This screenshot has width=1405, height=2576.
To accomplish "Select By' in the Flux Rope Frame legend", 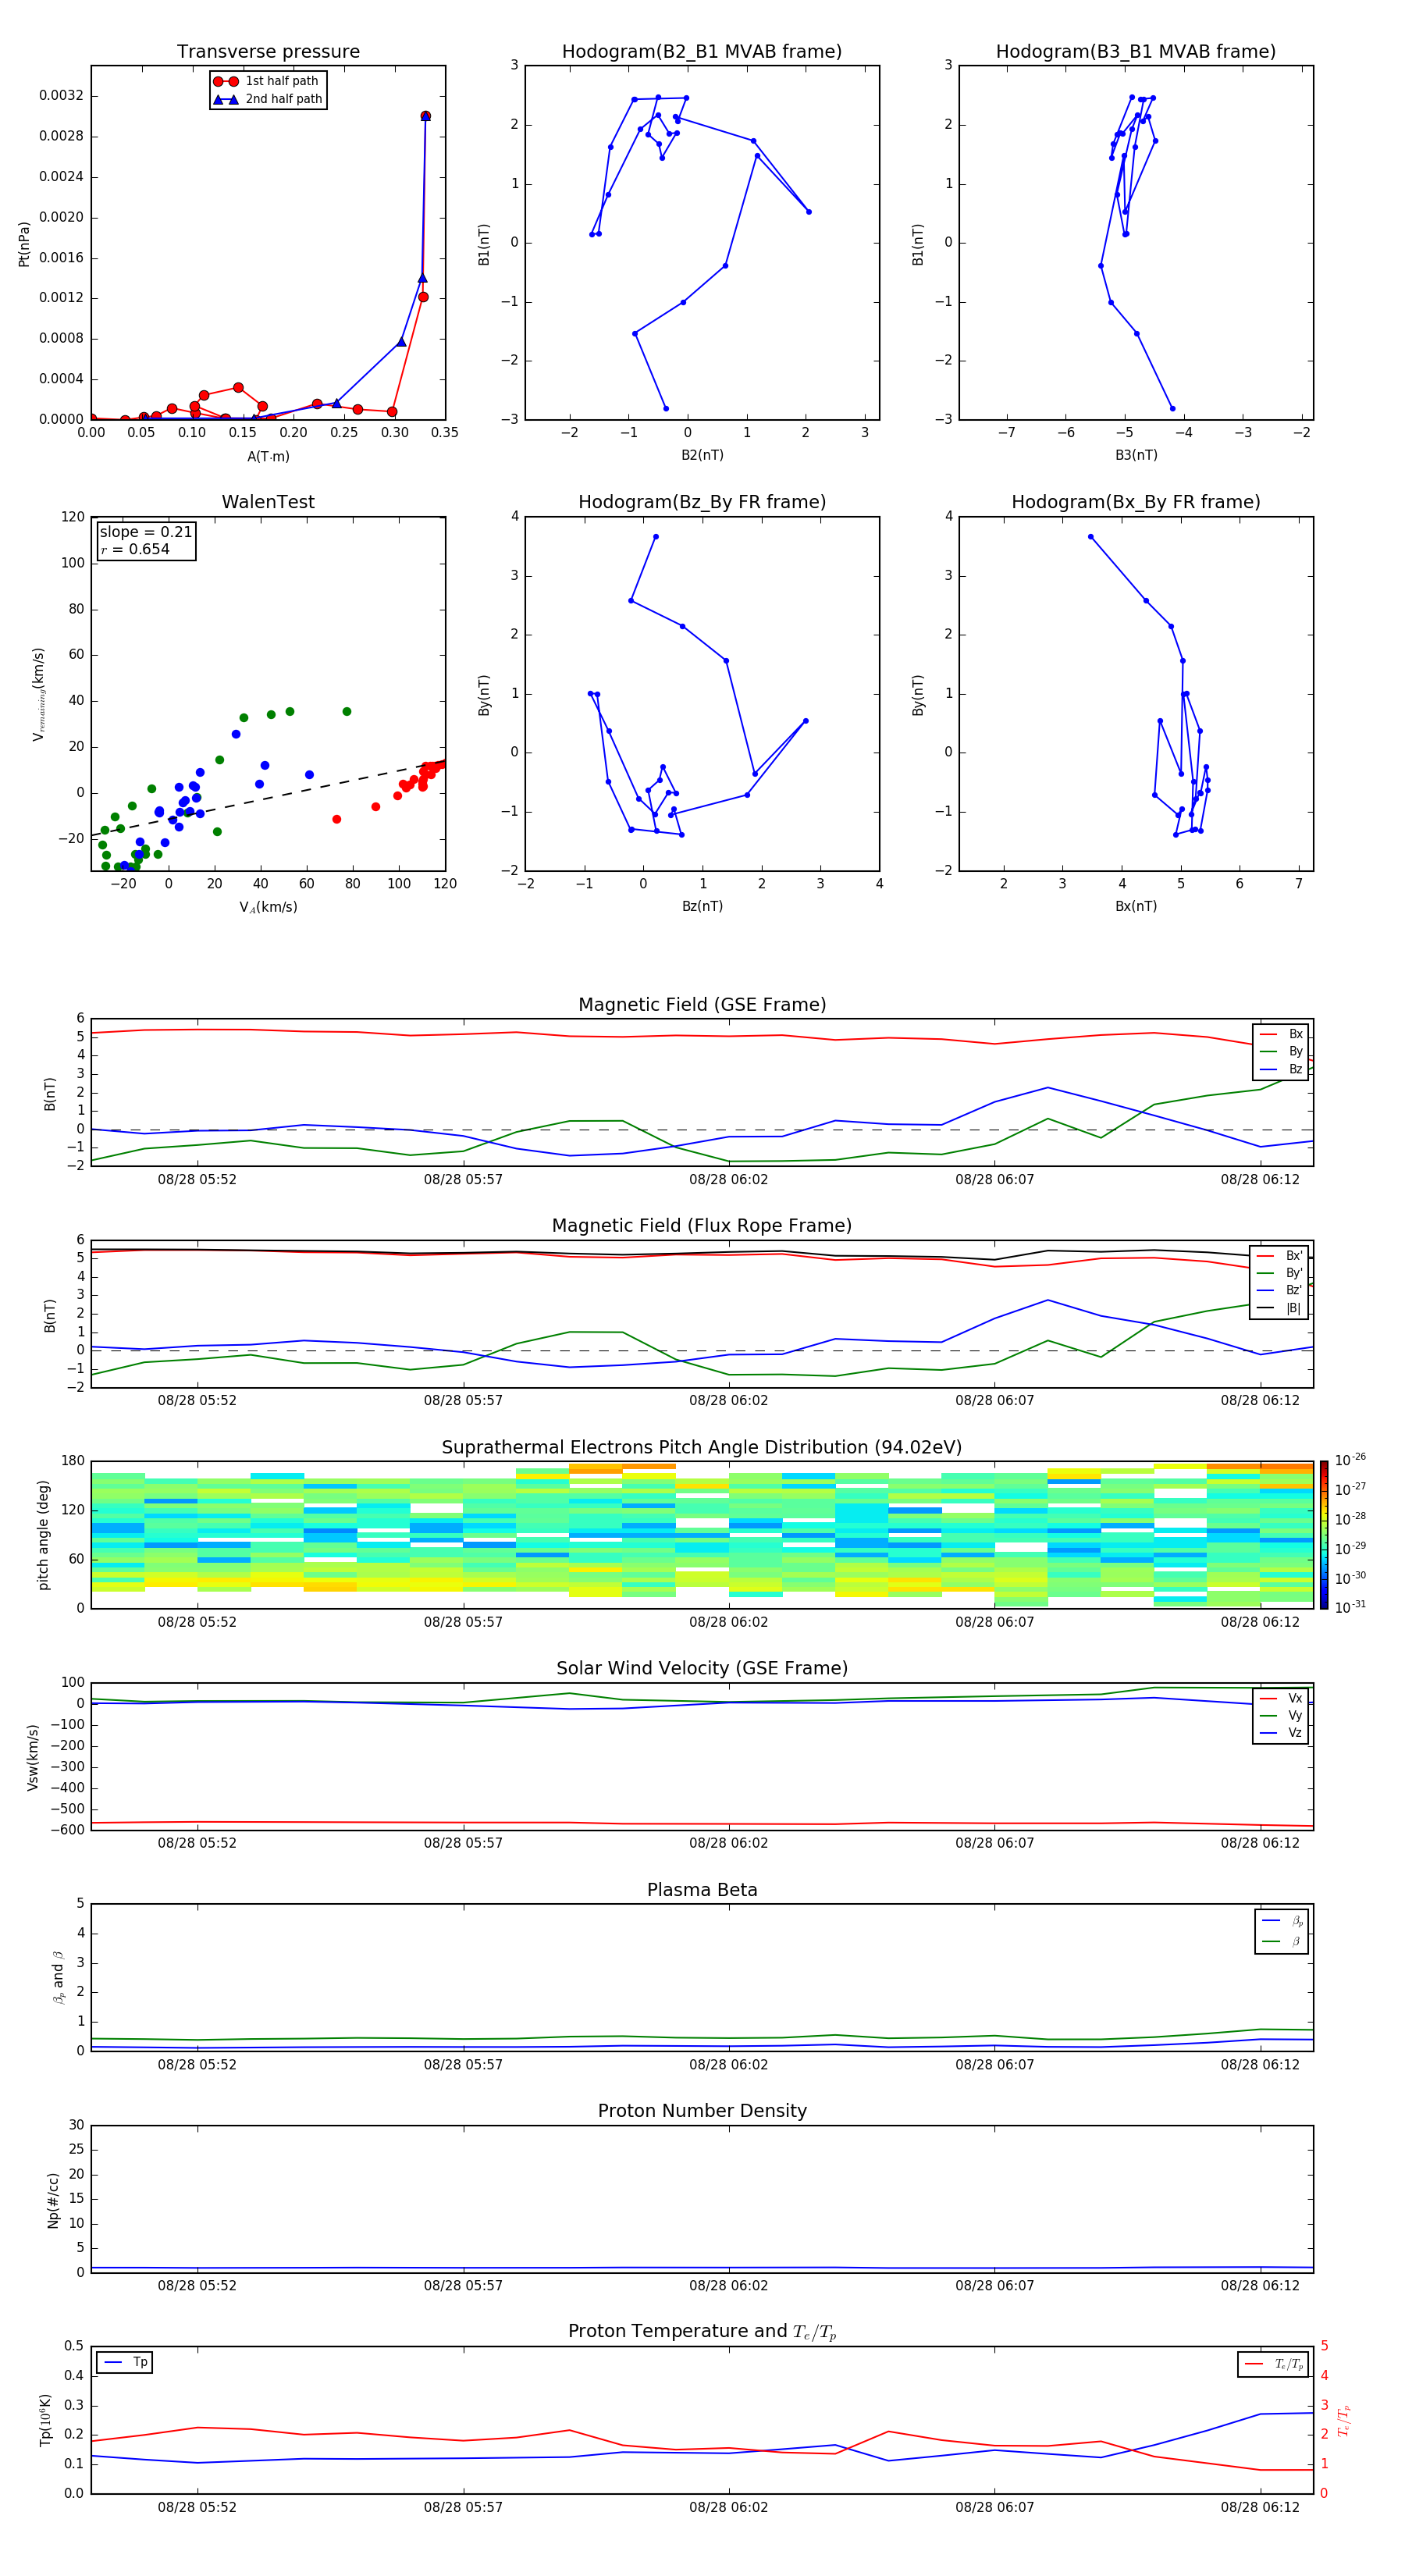I will click(x=1280, y=1273).
